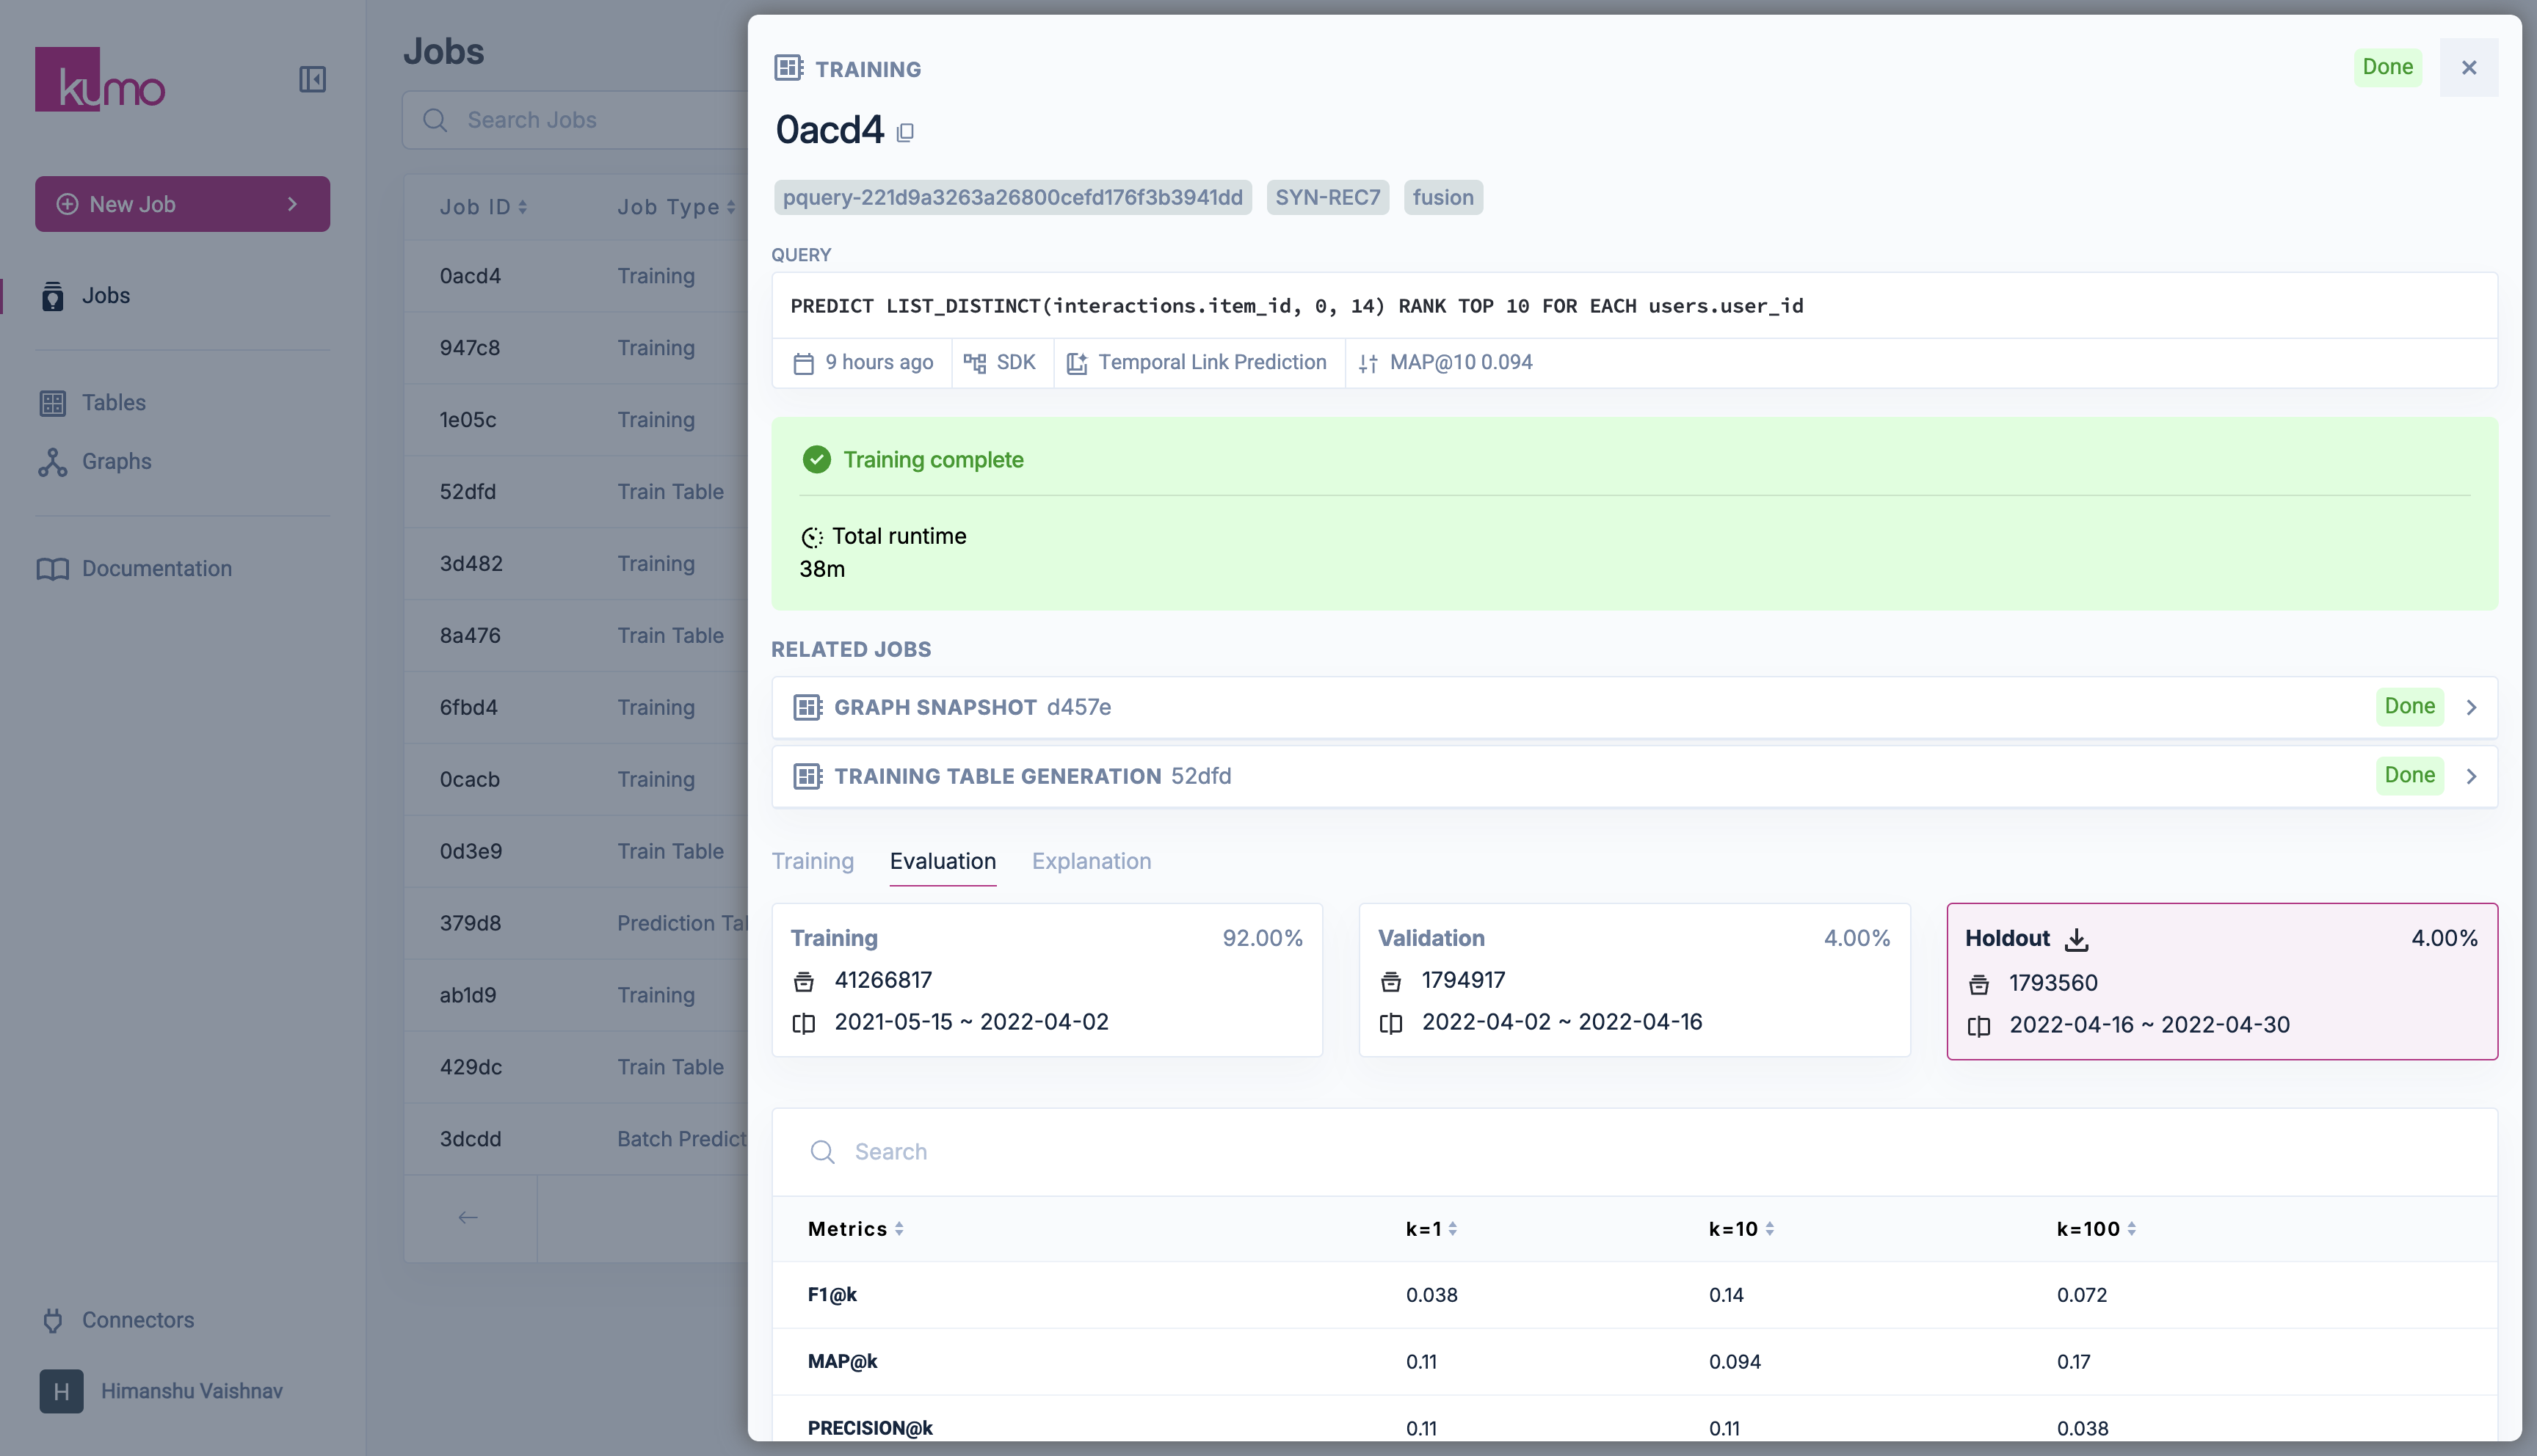
Task: Copy the 0acd4 job ID icon
Action: tap(905, 132)
